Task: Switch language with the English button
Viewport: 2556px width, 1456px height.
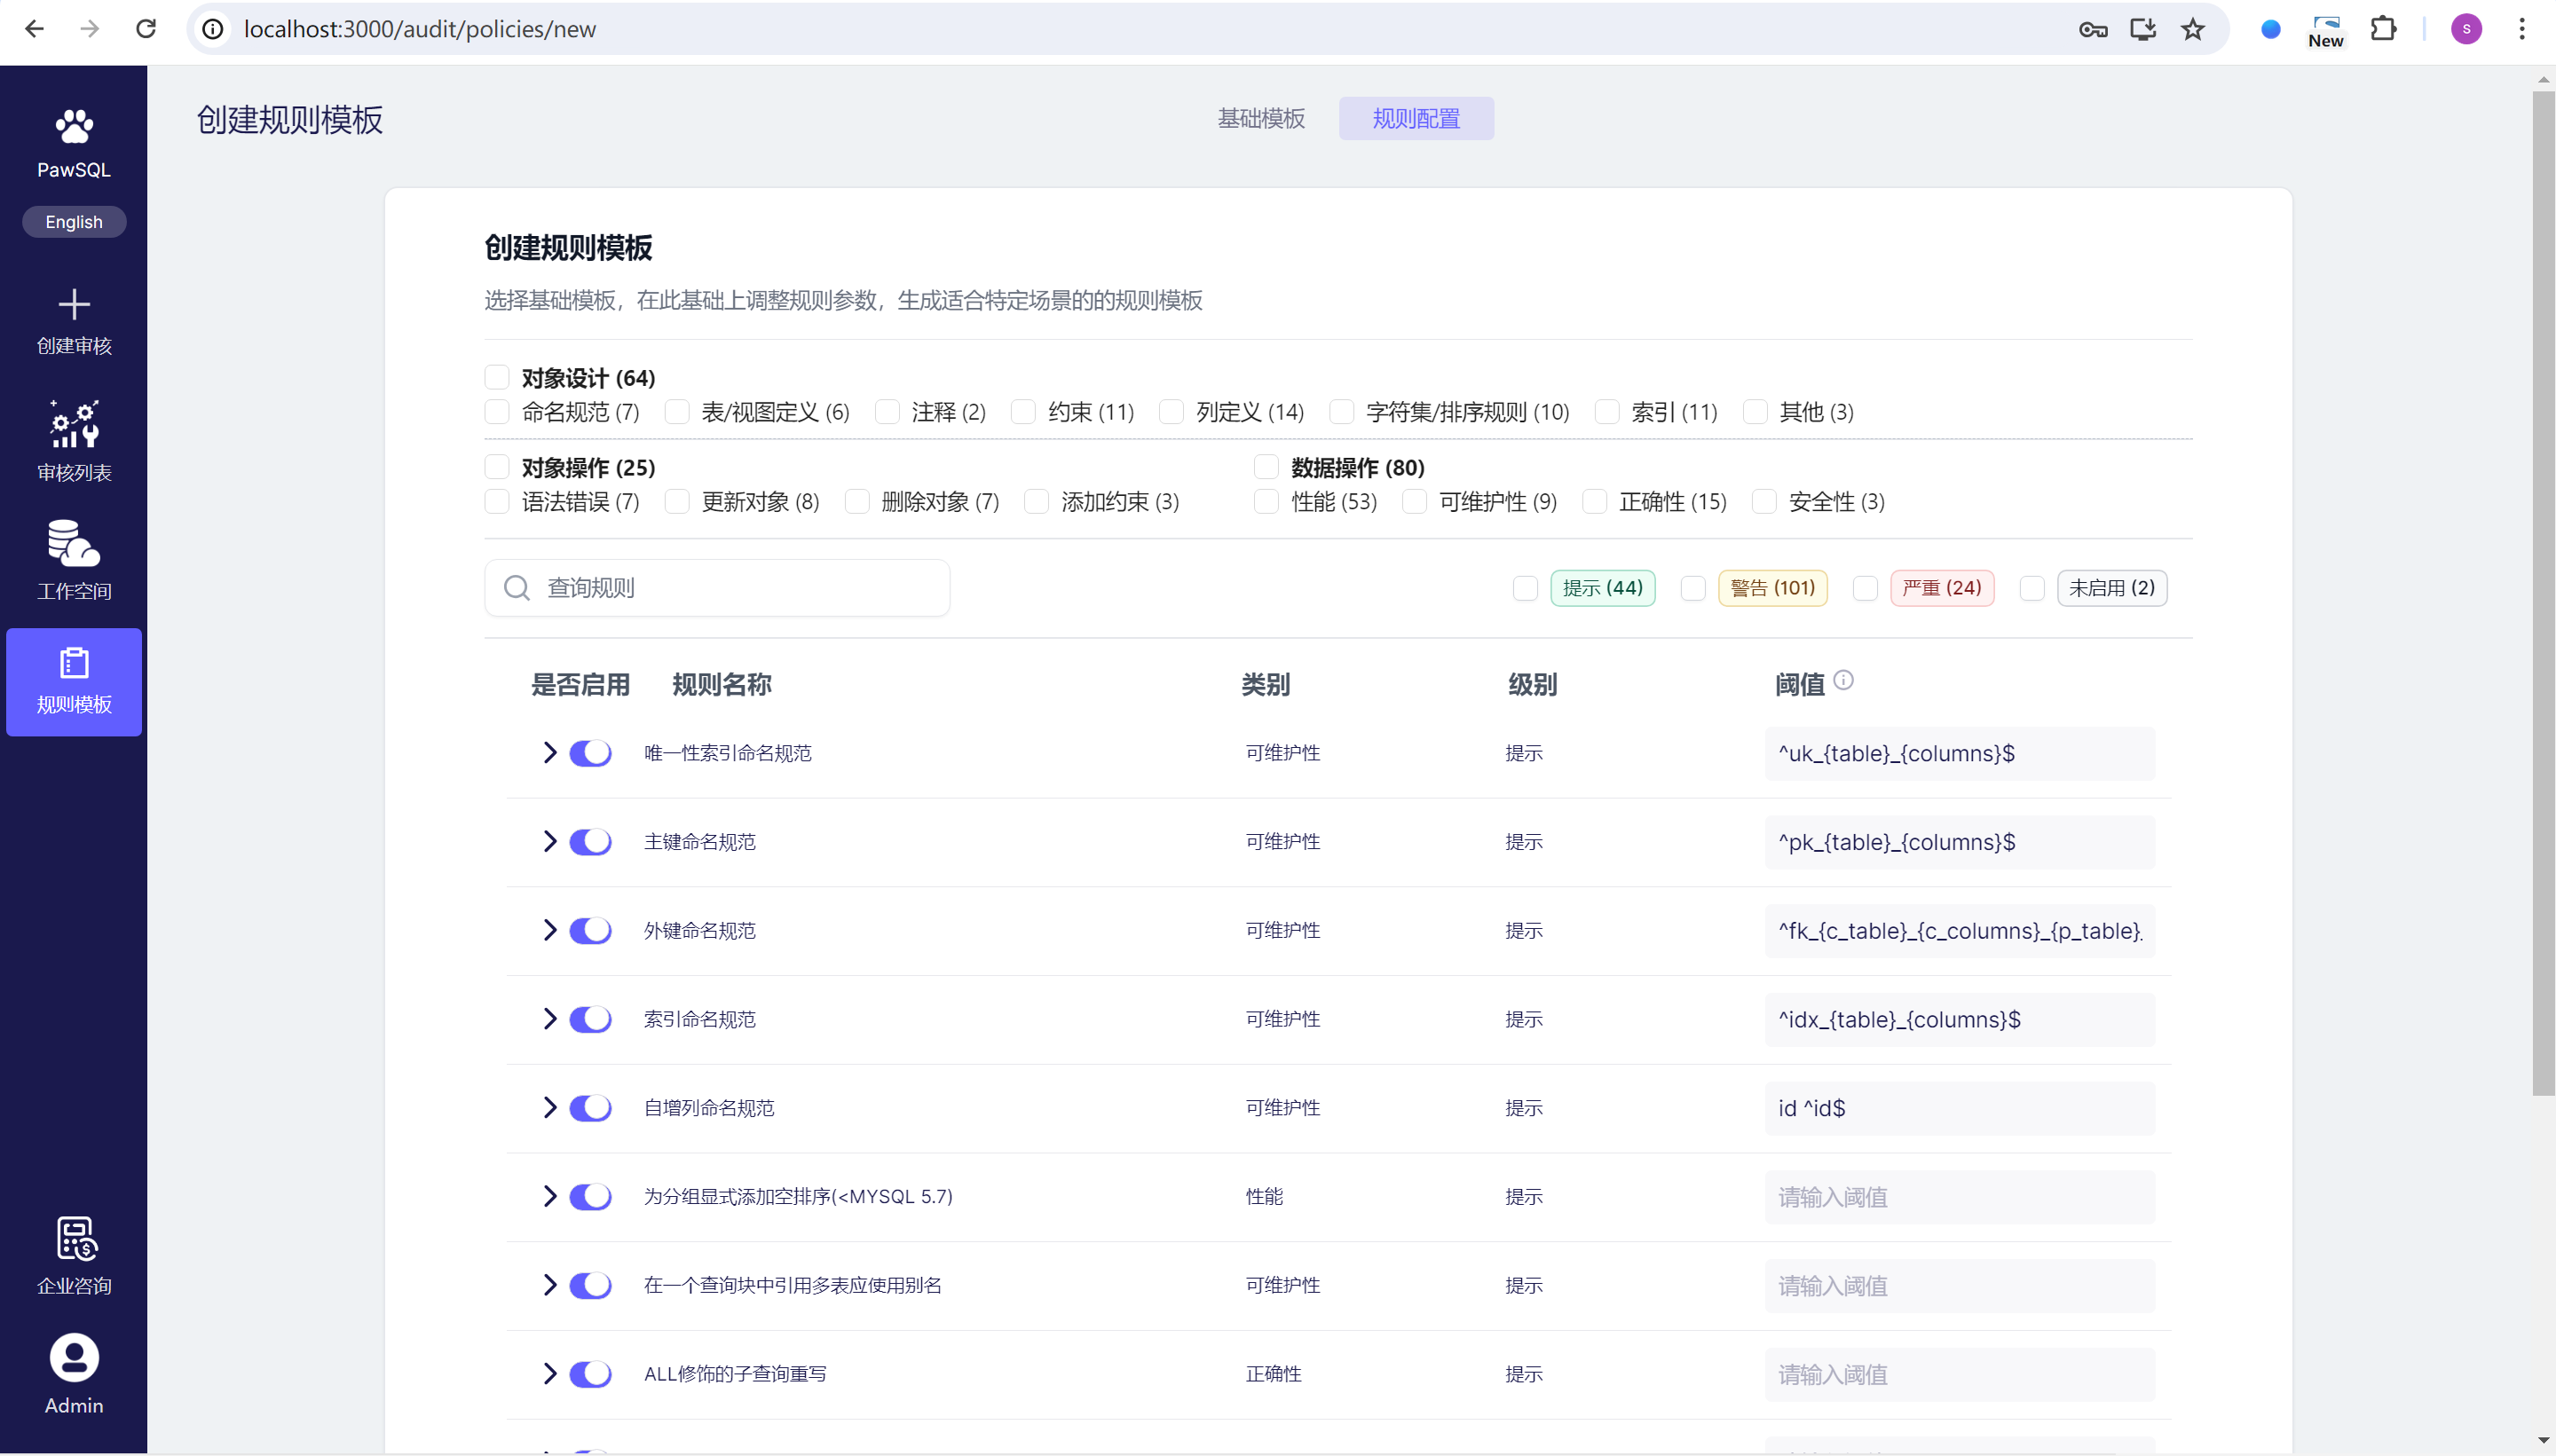Action: point(74,222)
